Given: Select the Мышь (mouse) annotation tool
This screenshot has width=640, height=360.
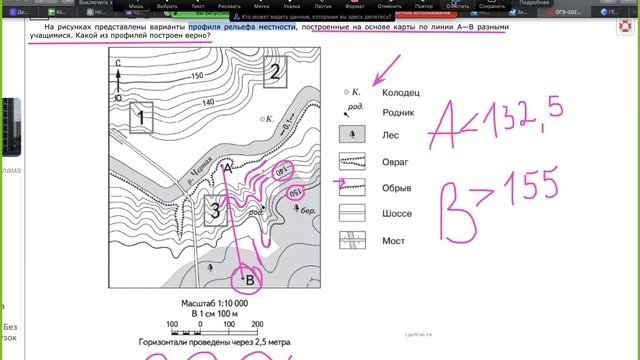Looking at the screenshot, I should tap(136, 5).
